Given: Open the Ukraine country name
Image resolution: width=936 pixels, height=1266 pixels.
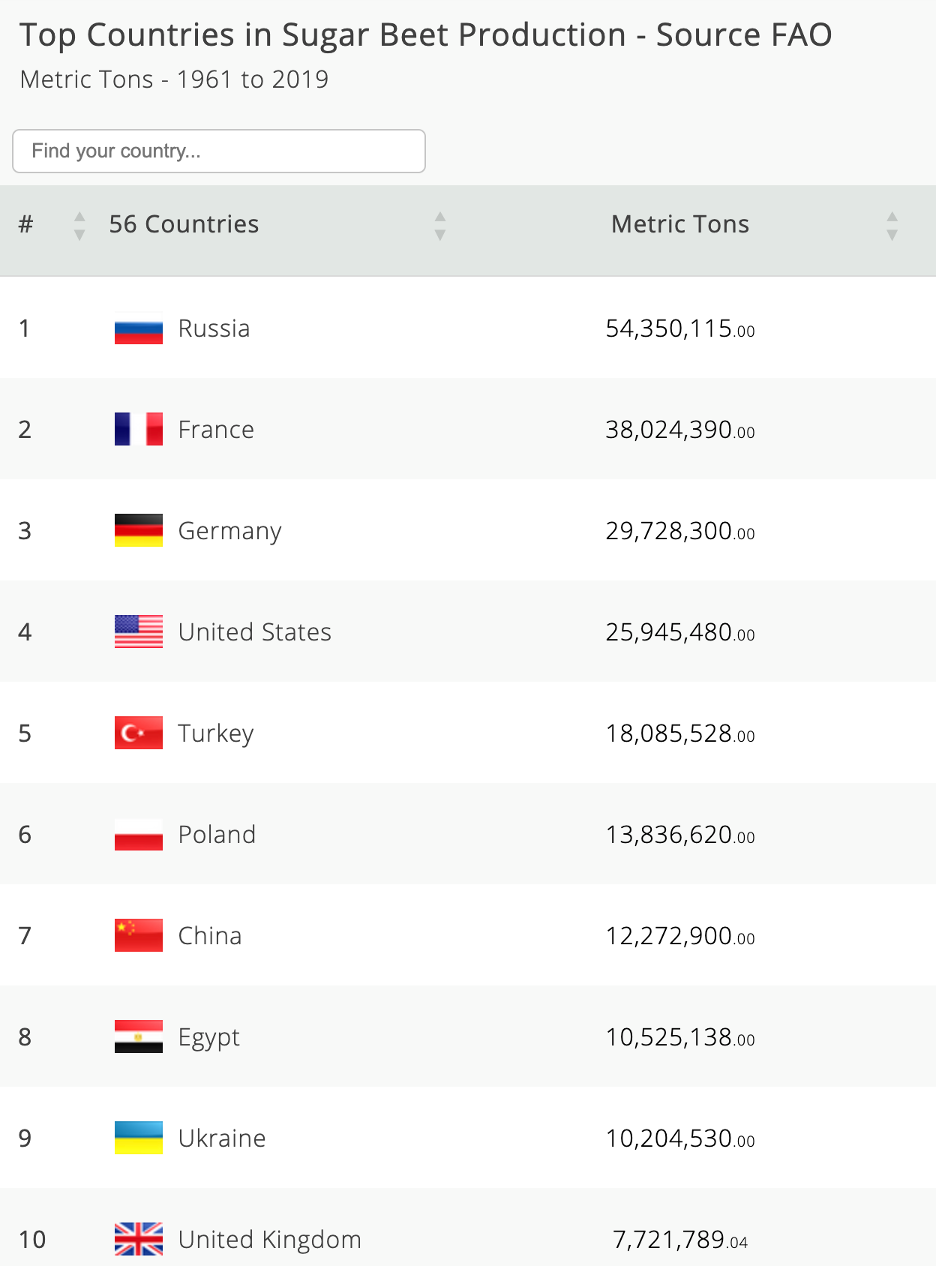Looking at the screenshot, I should [222, 1138].
